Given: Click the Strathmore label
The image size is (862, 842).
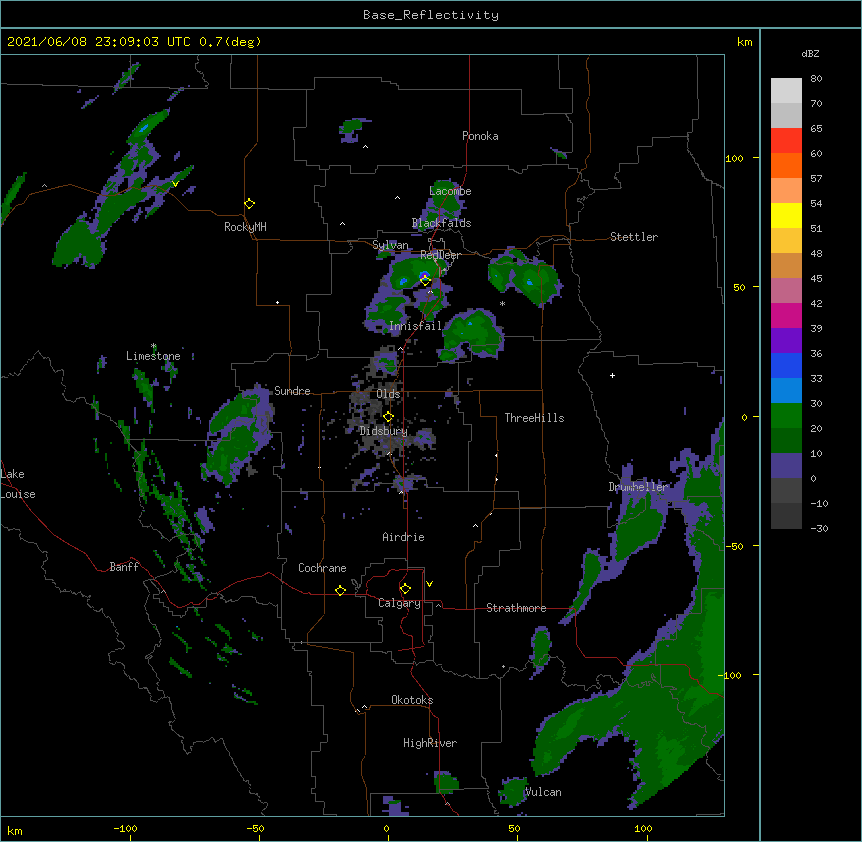Looking at the screenshot, I should [x=516, y=608].
